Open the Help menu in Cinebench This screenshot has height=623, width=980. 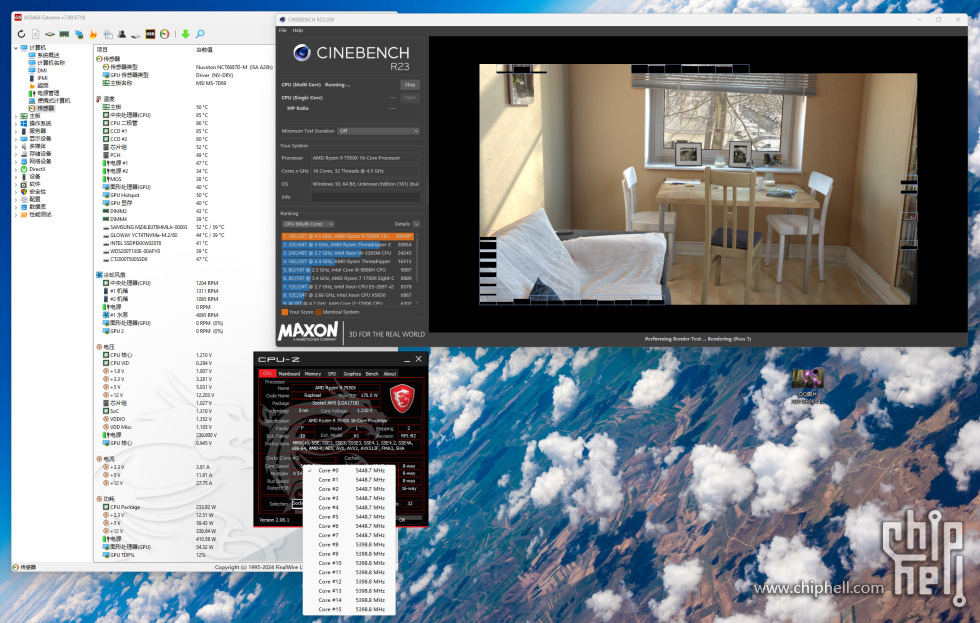[x=298, y=30]
